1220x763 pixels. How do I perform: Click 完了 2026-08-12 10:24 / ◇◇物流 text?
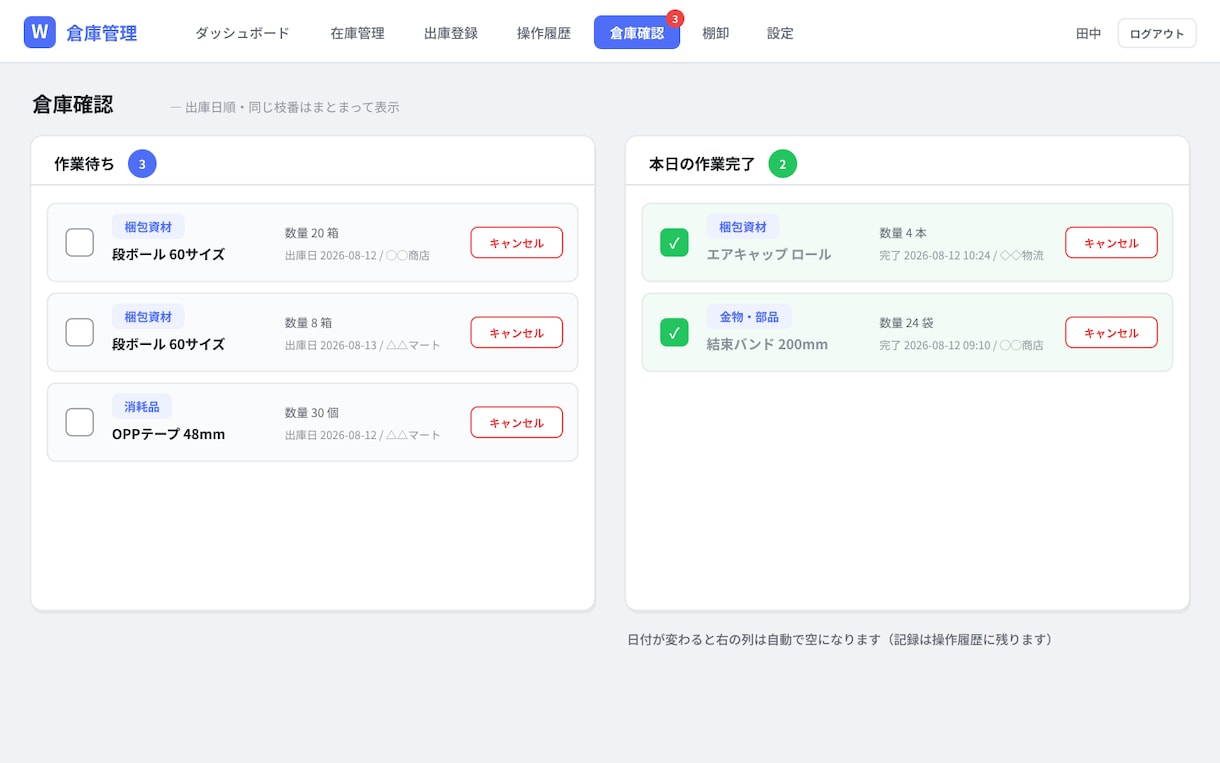coord(961,255)
